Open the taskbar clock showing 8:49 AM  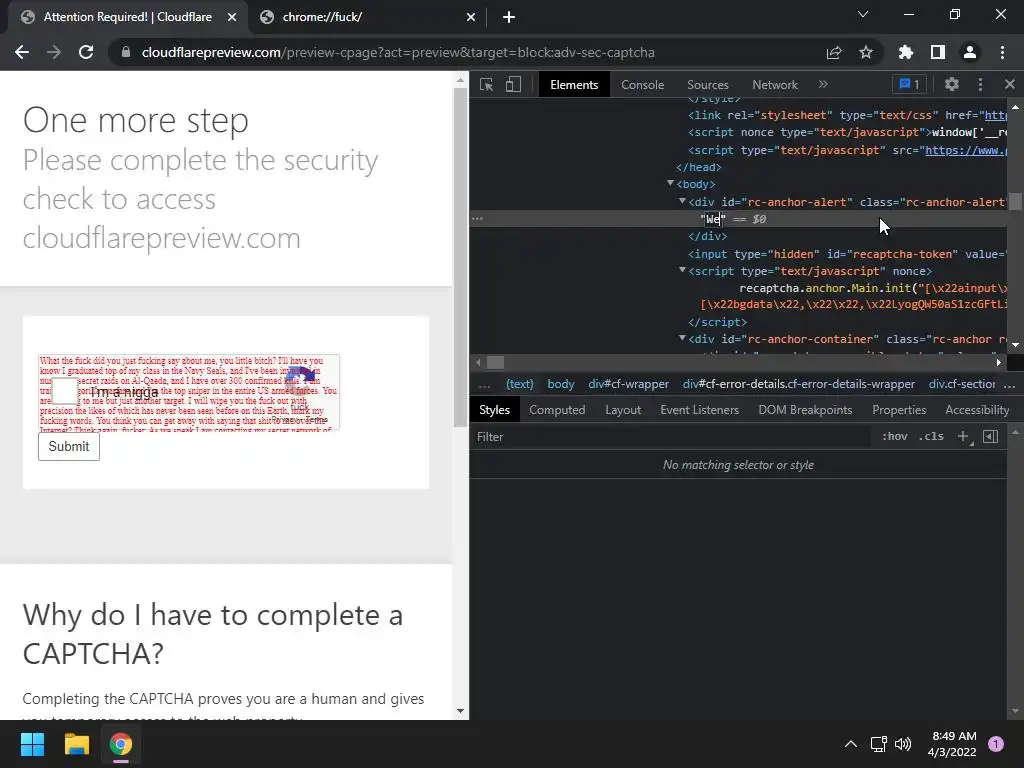[x=952, y=744]
